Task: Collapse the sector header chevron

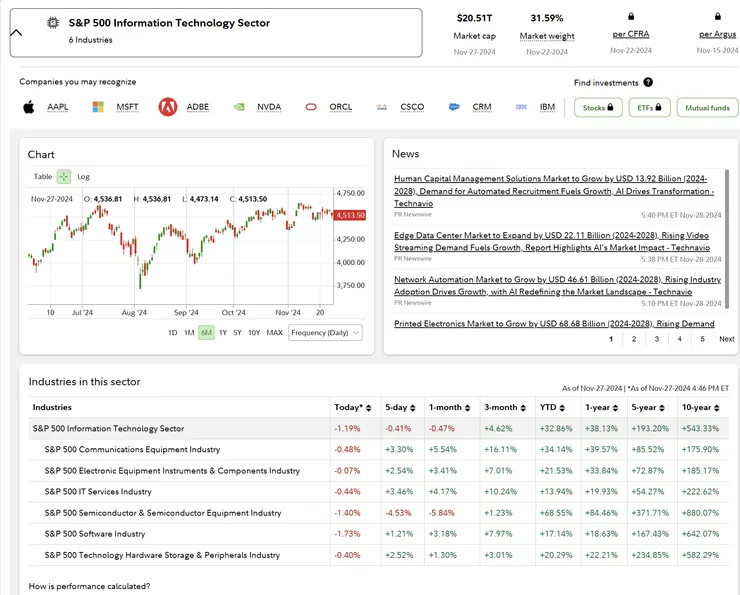Action: pyautogui.click(x=16, y=33)
